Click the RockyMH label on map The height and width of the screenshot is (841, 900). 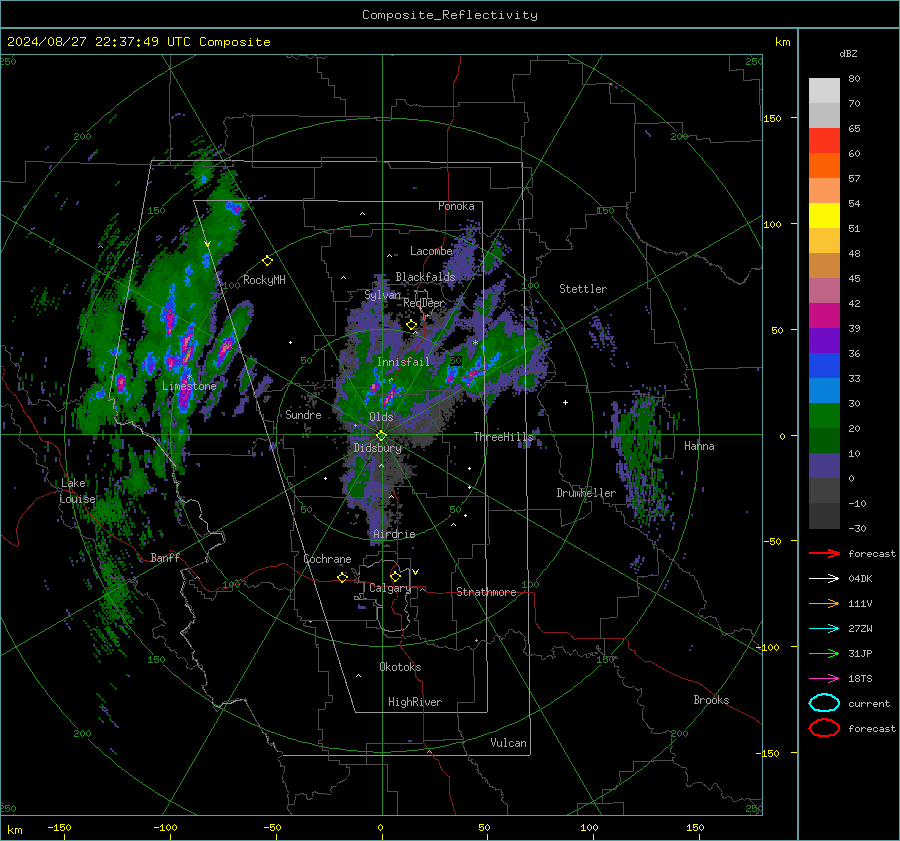pyautogui.click(x=264, y=280)
